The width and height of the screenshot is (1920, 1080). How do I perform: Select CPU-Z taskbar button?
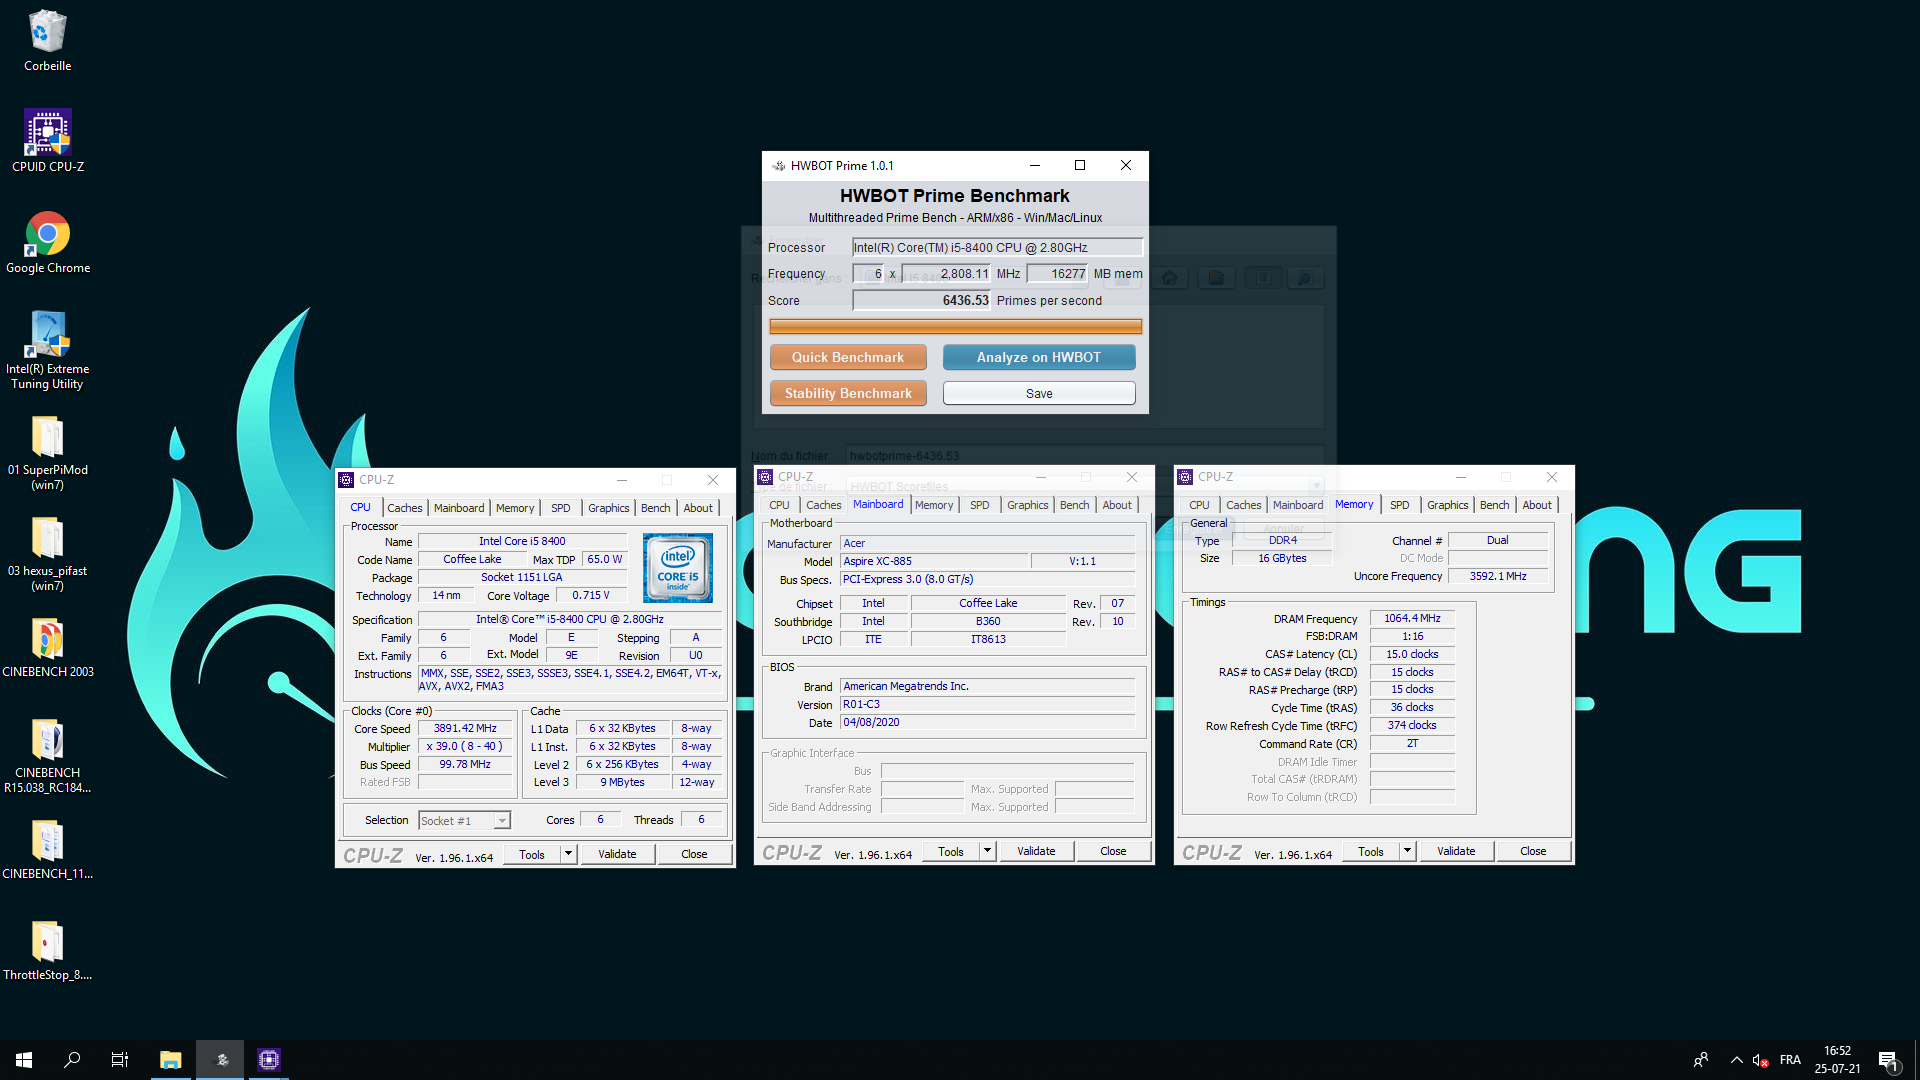(269, 1060)
